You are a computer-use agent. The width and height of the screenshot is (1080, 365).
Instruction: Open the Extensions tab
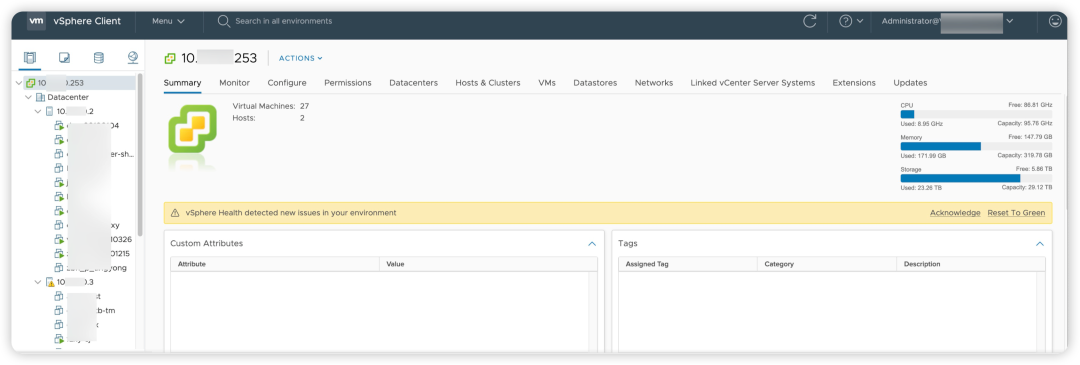tap(854, 83)
